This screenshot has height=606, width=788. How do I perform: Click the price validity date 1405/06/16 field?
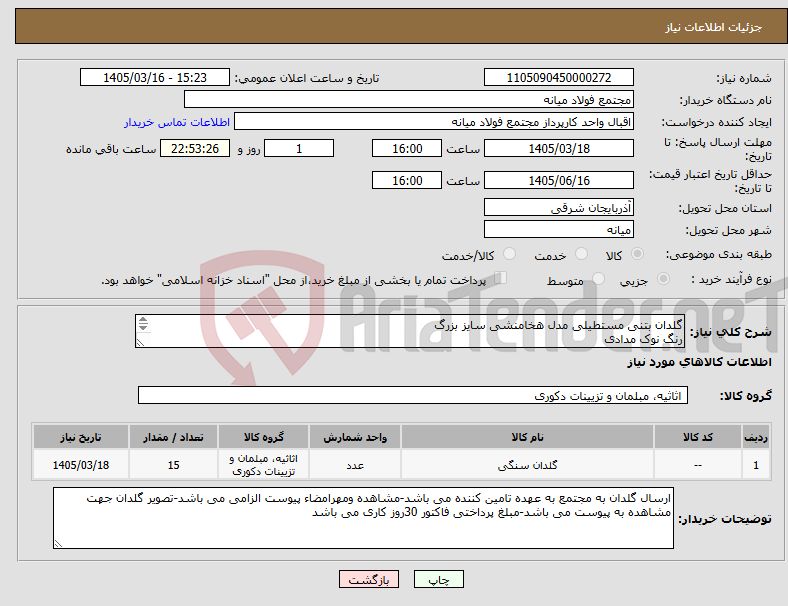(559, 180)
